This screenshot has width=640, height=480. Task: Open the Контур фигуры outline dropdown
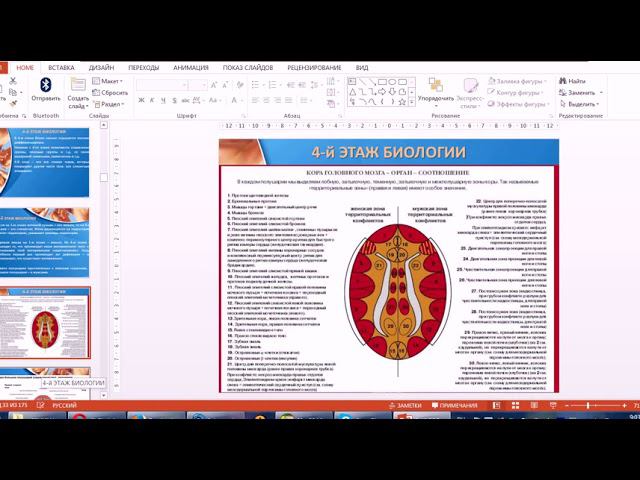516,93
